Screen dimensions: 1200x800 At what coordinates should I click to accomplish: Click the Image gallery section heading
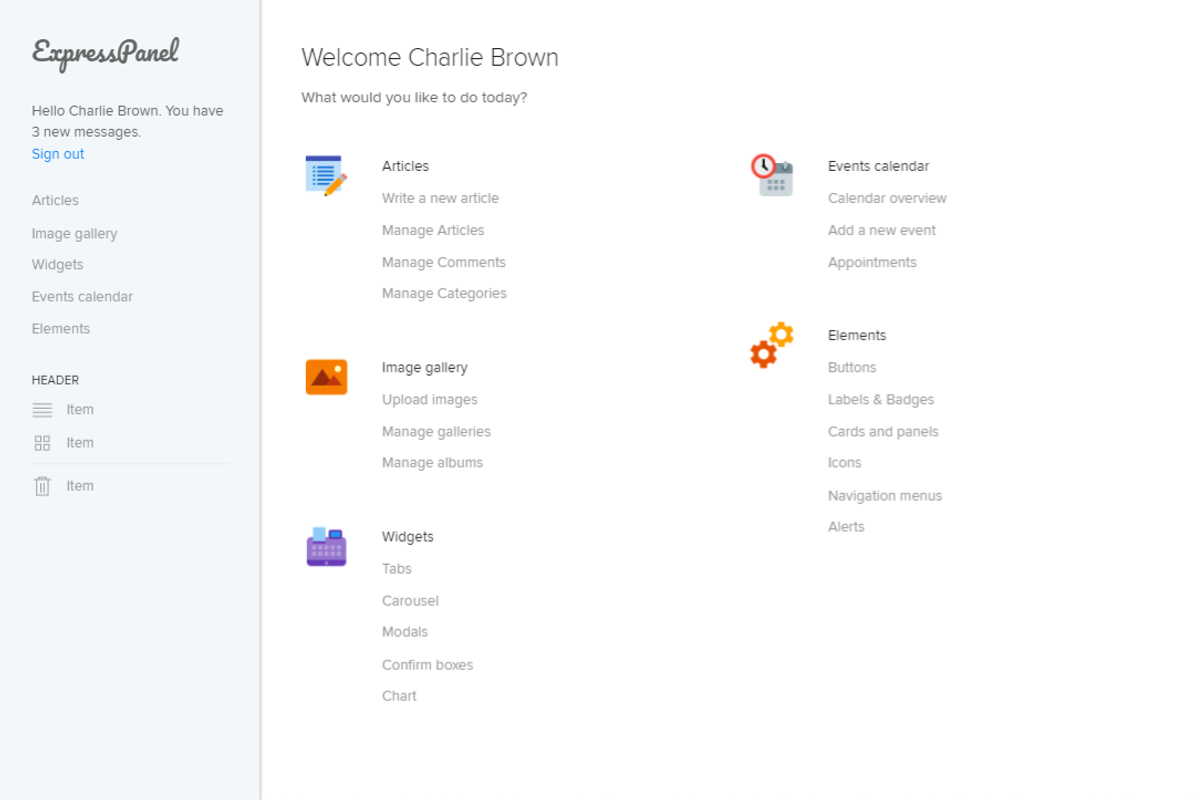(425, 368)
